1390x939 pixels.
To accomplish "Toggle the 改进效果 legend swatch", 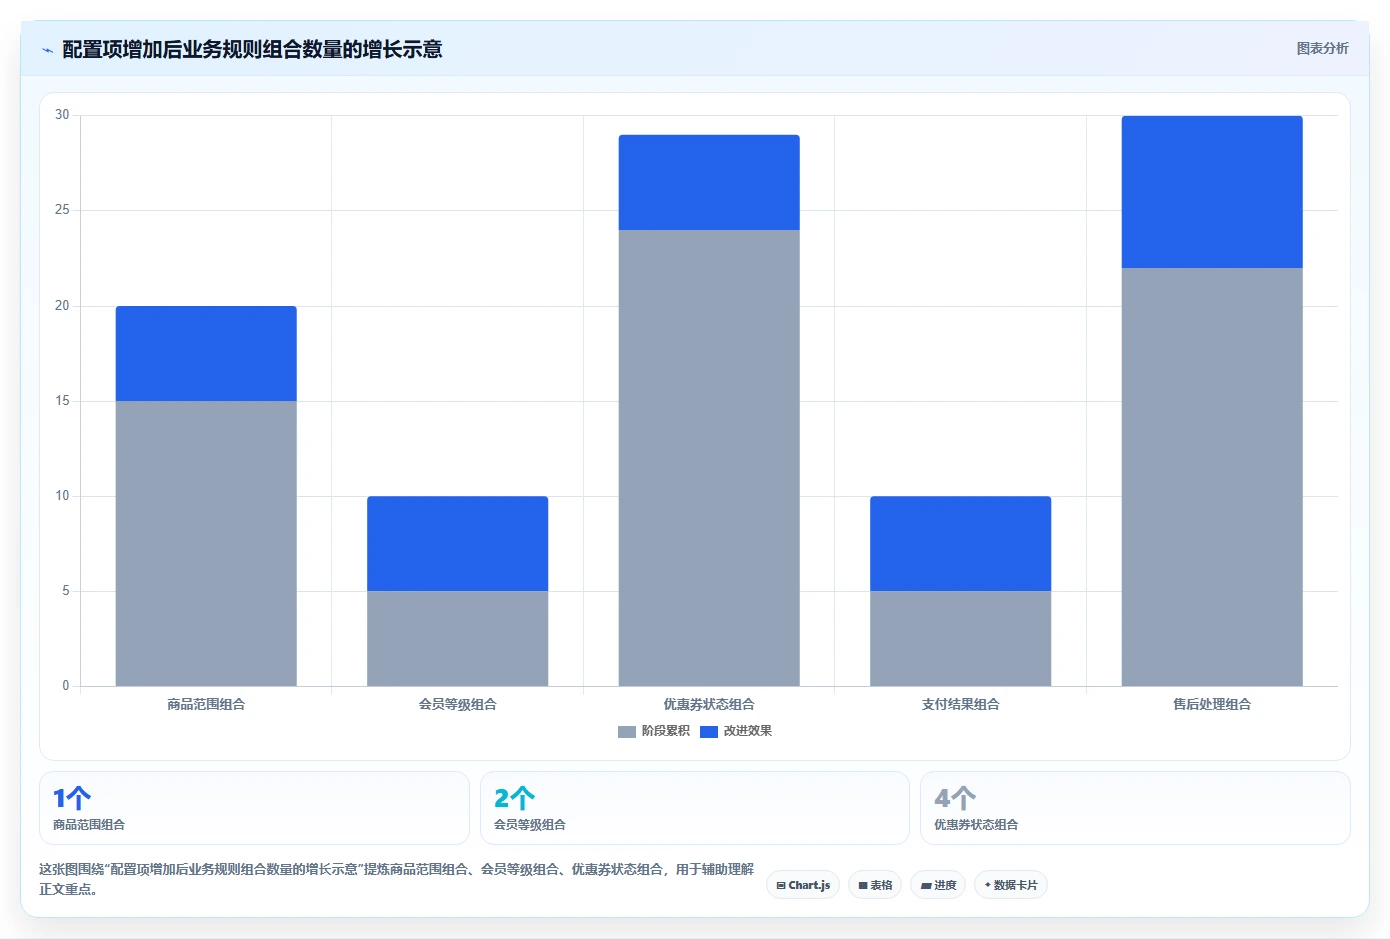I will (x=709, y=732).
